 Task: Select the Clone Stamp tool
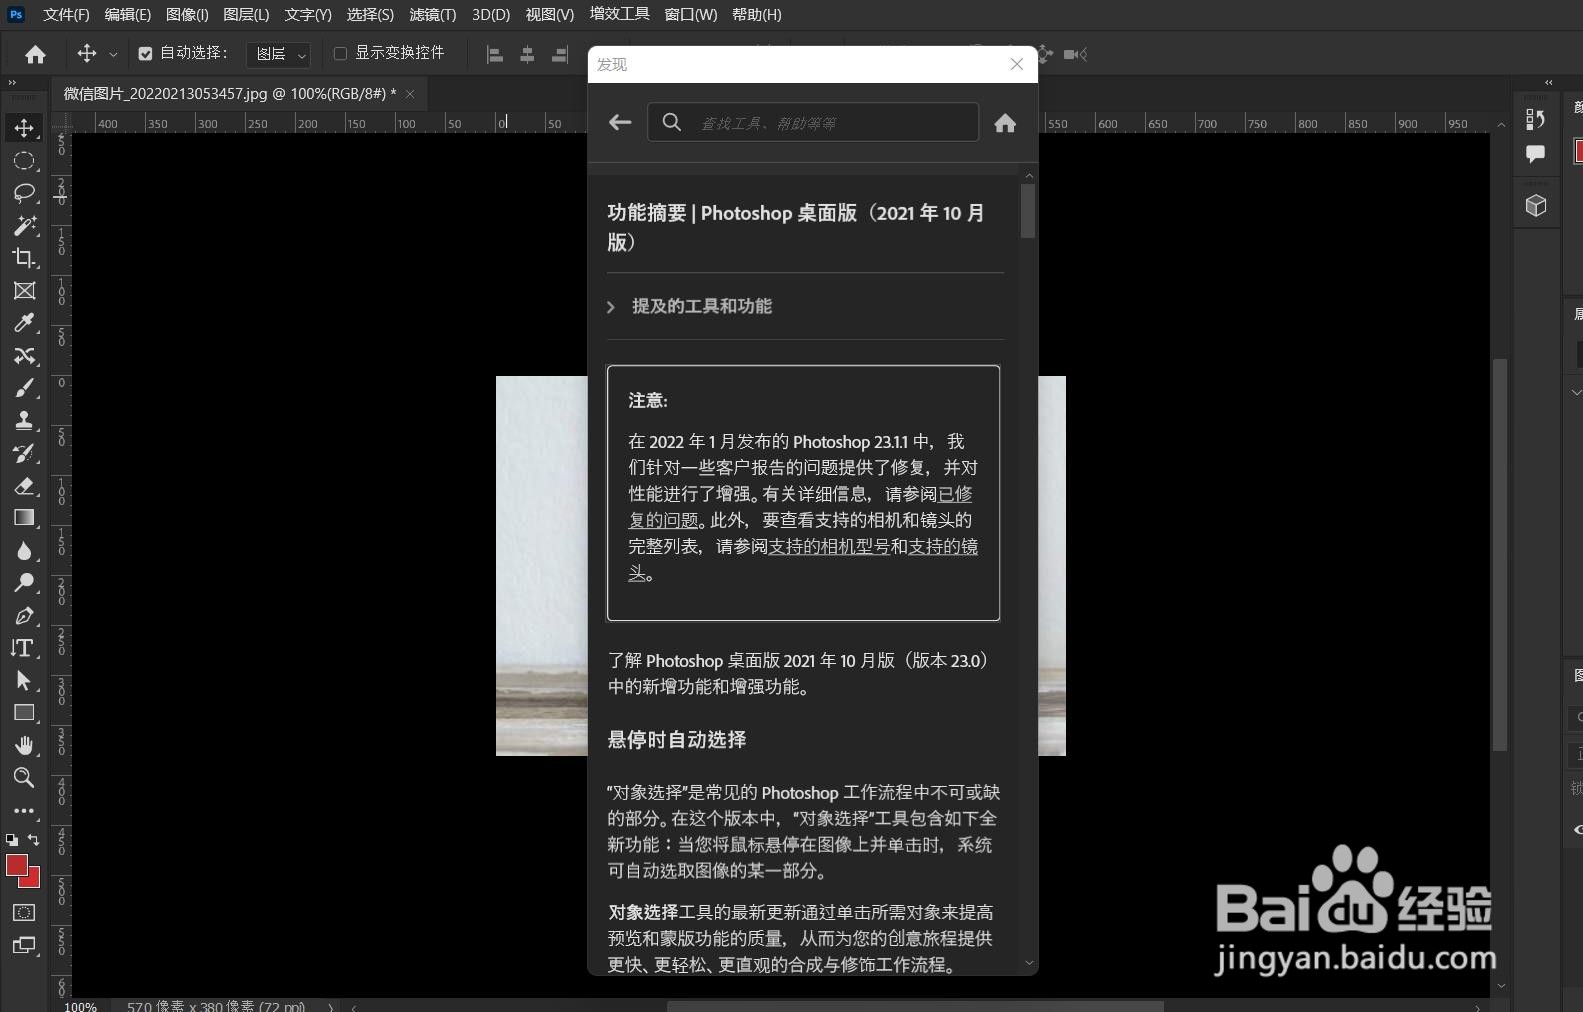click(24, 420)
